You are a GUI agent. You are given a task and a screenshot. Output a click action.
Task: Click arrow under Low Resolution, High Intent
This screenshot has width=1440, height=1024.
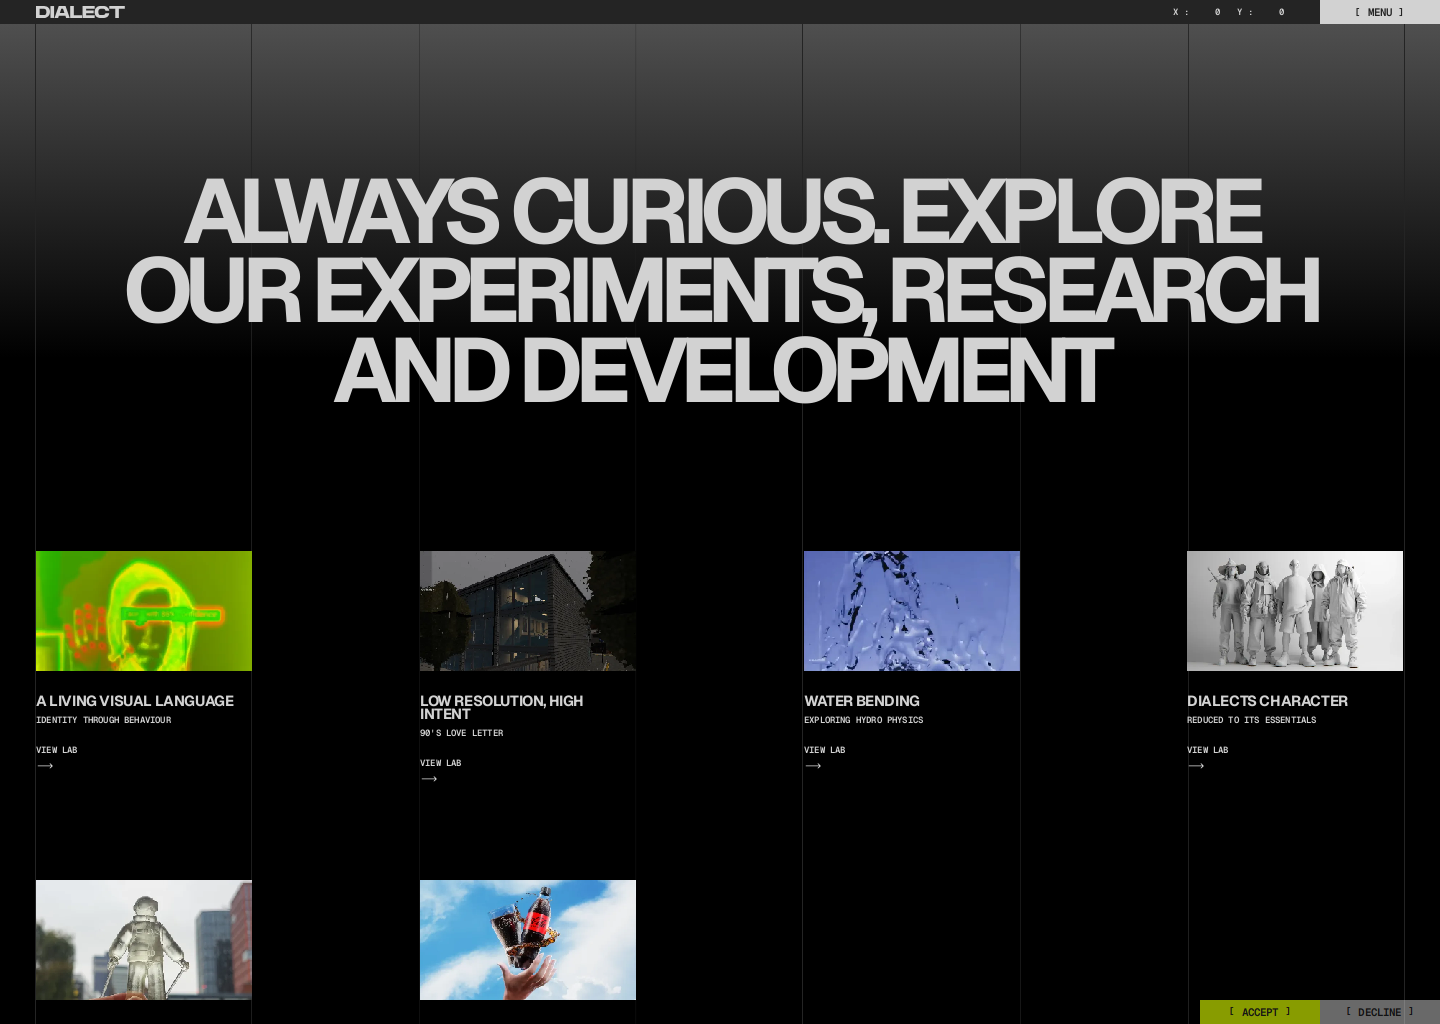click(x=429, y=779)
